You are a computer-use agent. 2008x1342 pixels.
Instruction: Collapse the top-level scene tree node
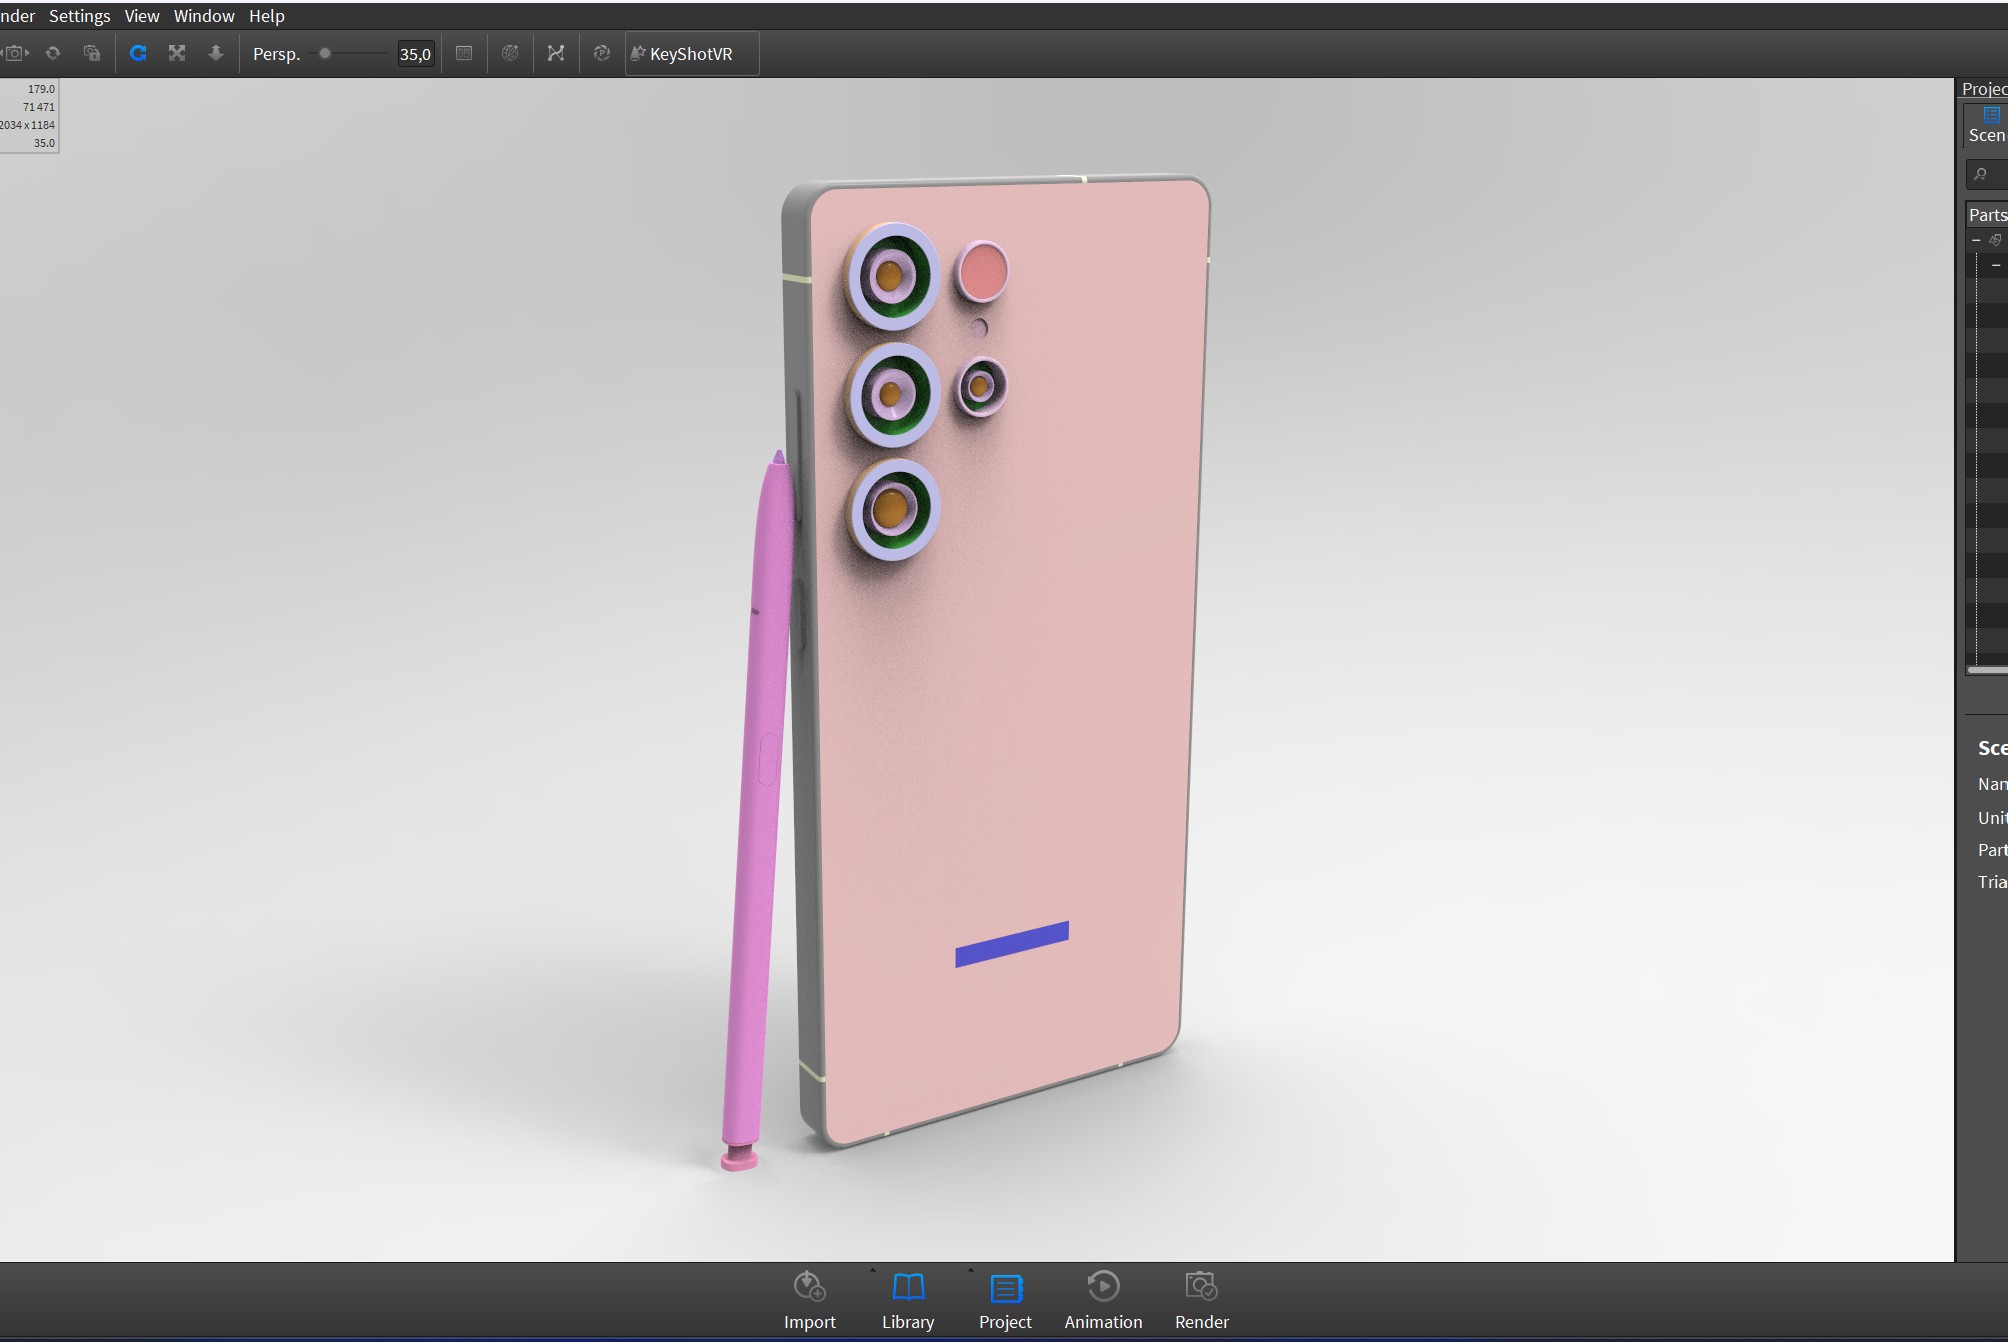coord(1976,240)
